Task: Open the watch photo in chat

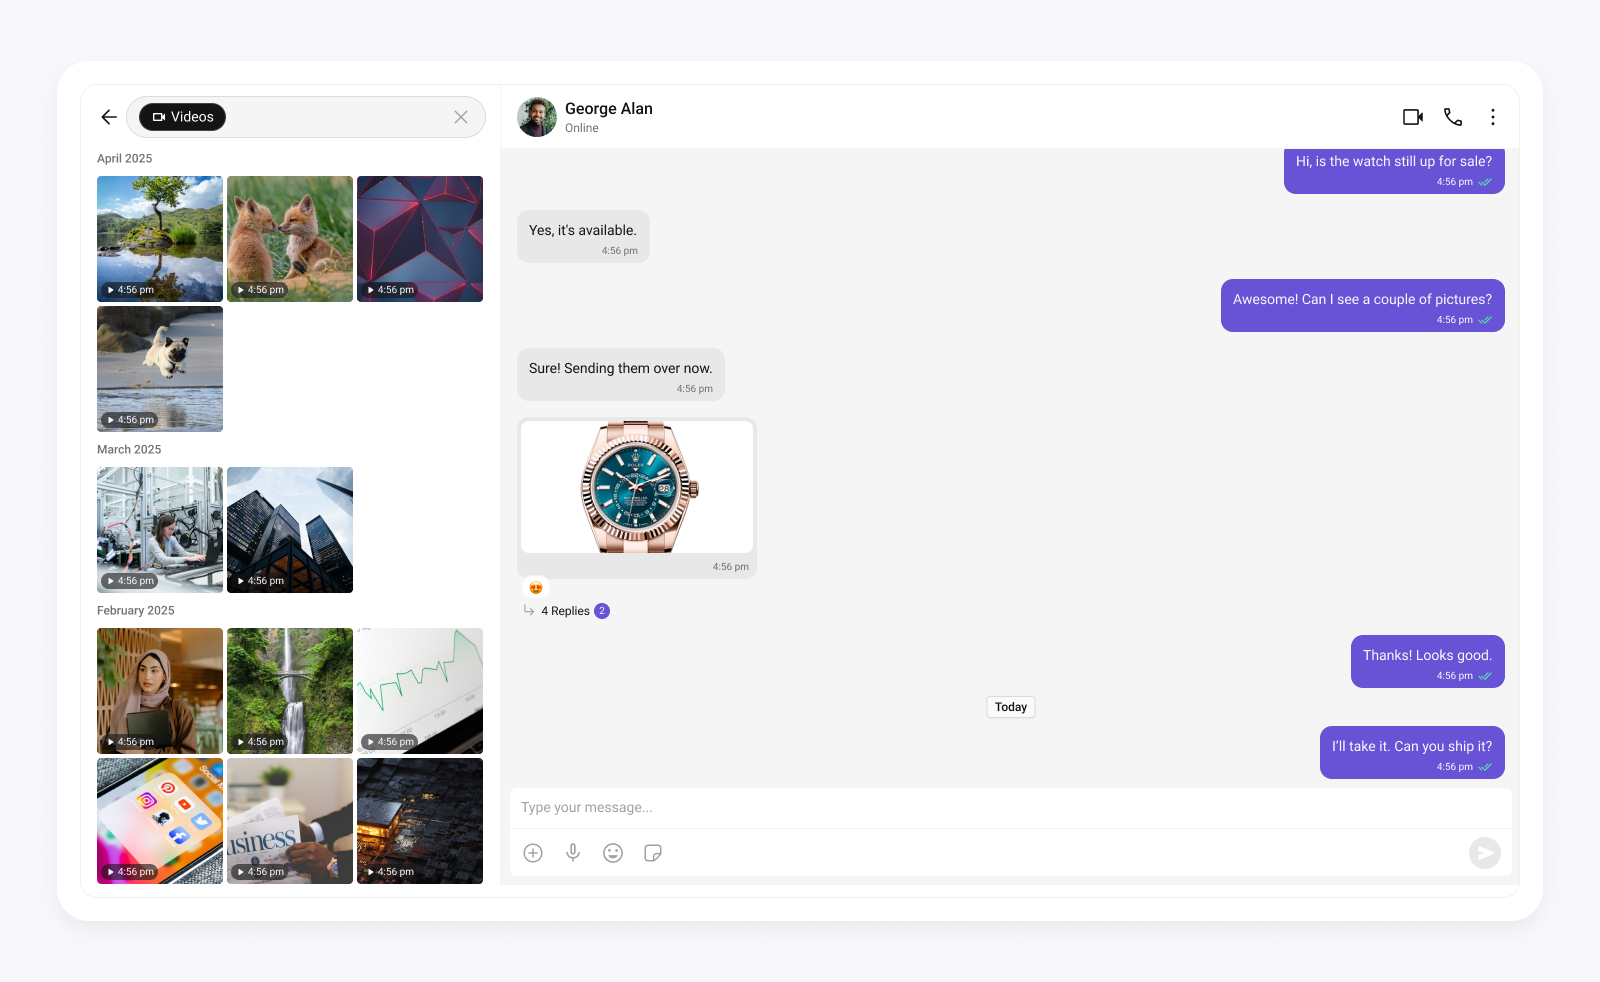Action: [x=637, y=487]
